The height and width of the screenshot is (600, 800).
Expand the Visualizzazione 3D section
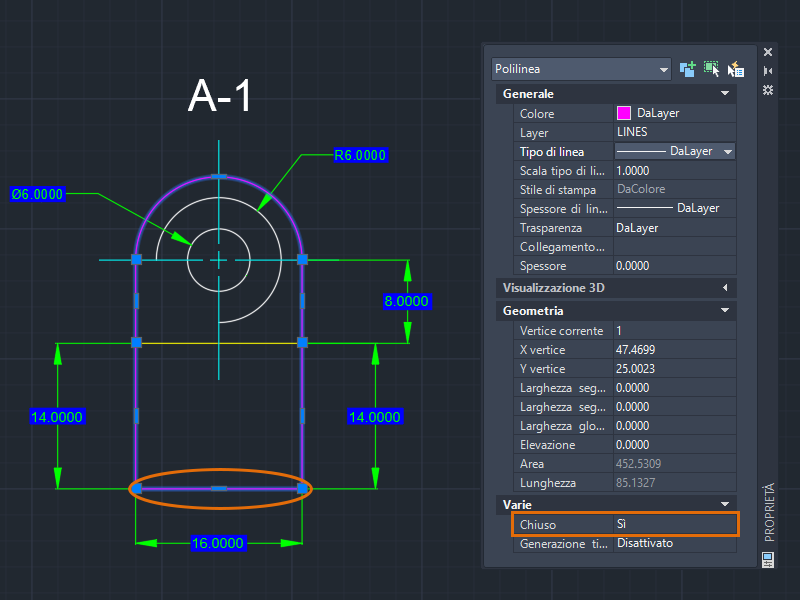725,288
